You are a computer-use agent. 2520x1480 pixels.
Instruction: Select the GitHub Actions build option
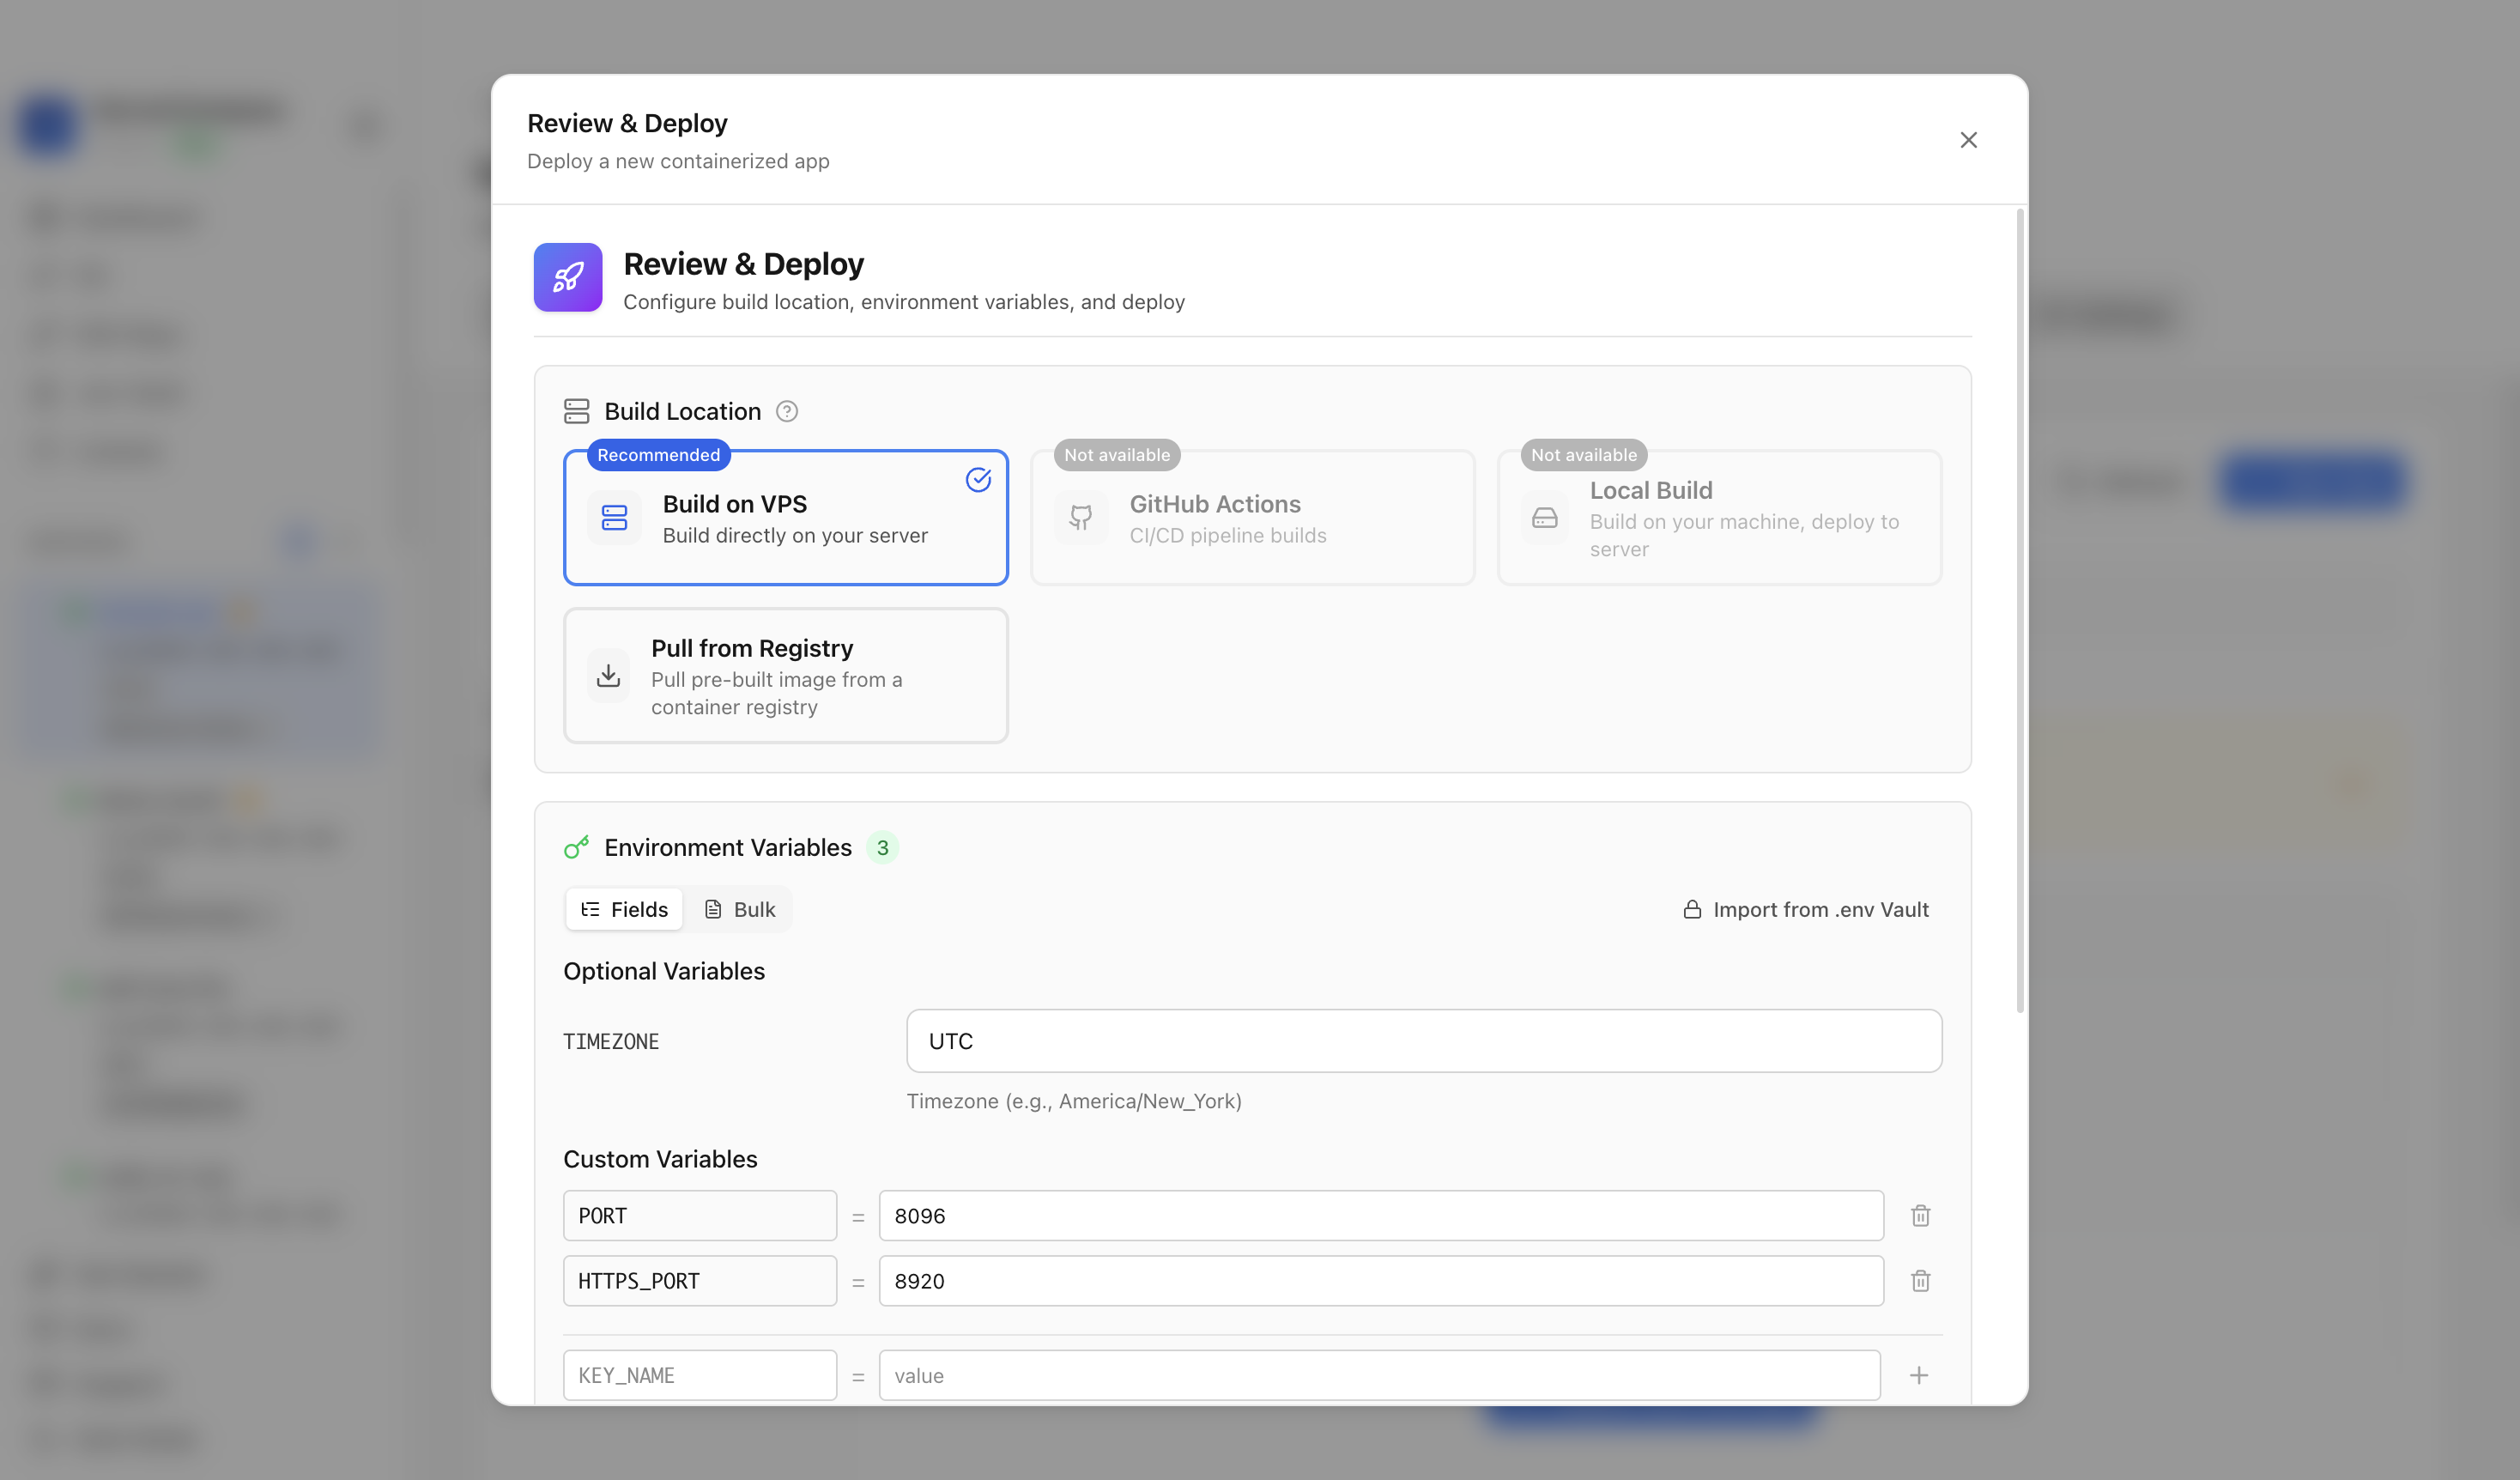tap(1252, 517)
